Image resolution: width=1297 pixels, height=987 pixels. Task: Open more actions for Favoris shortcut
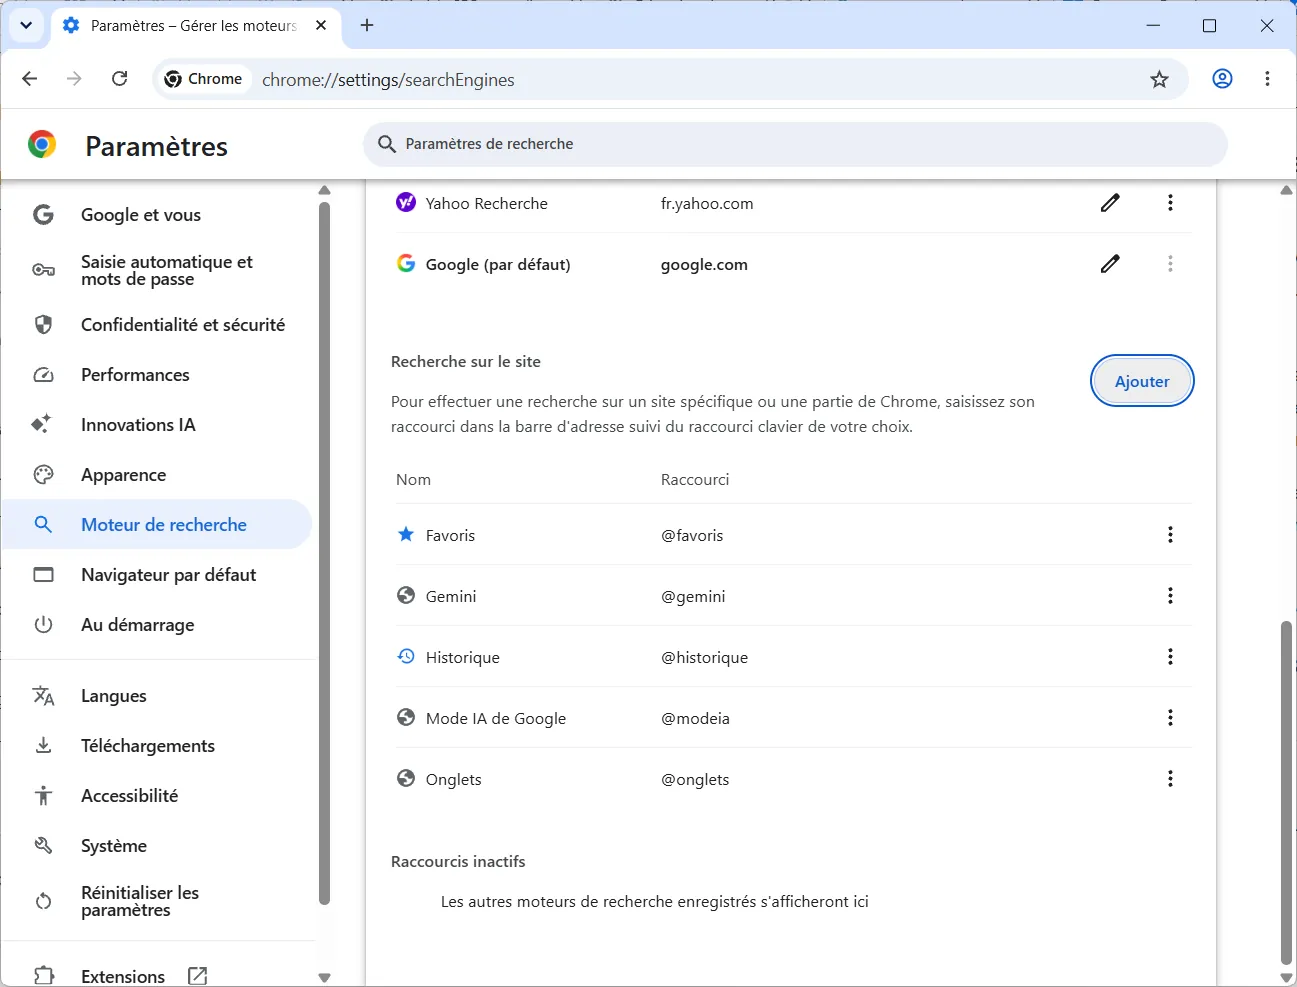[1170, 535]
